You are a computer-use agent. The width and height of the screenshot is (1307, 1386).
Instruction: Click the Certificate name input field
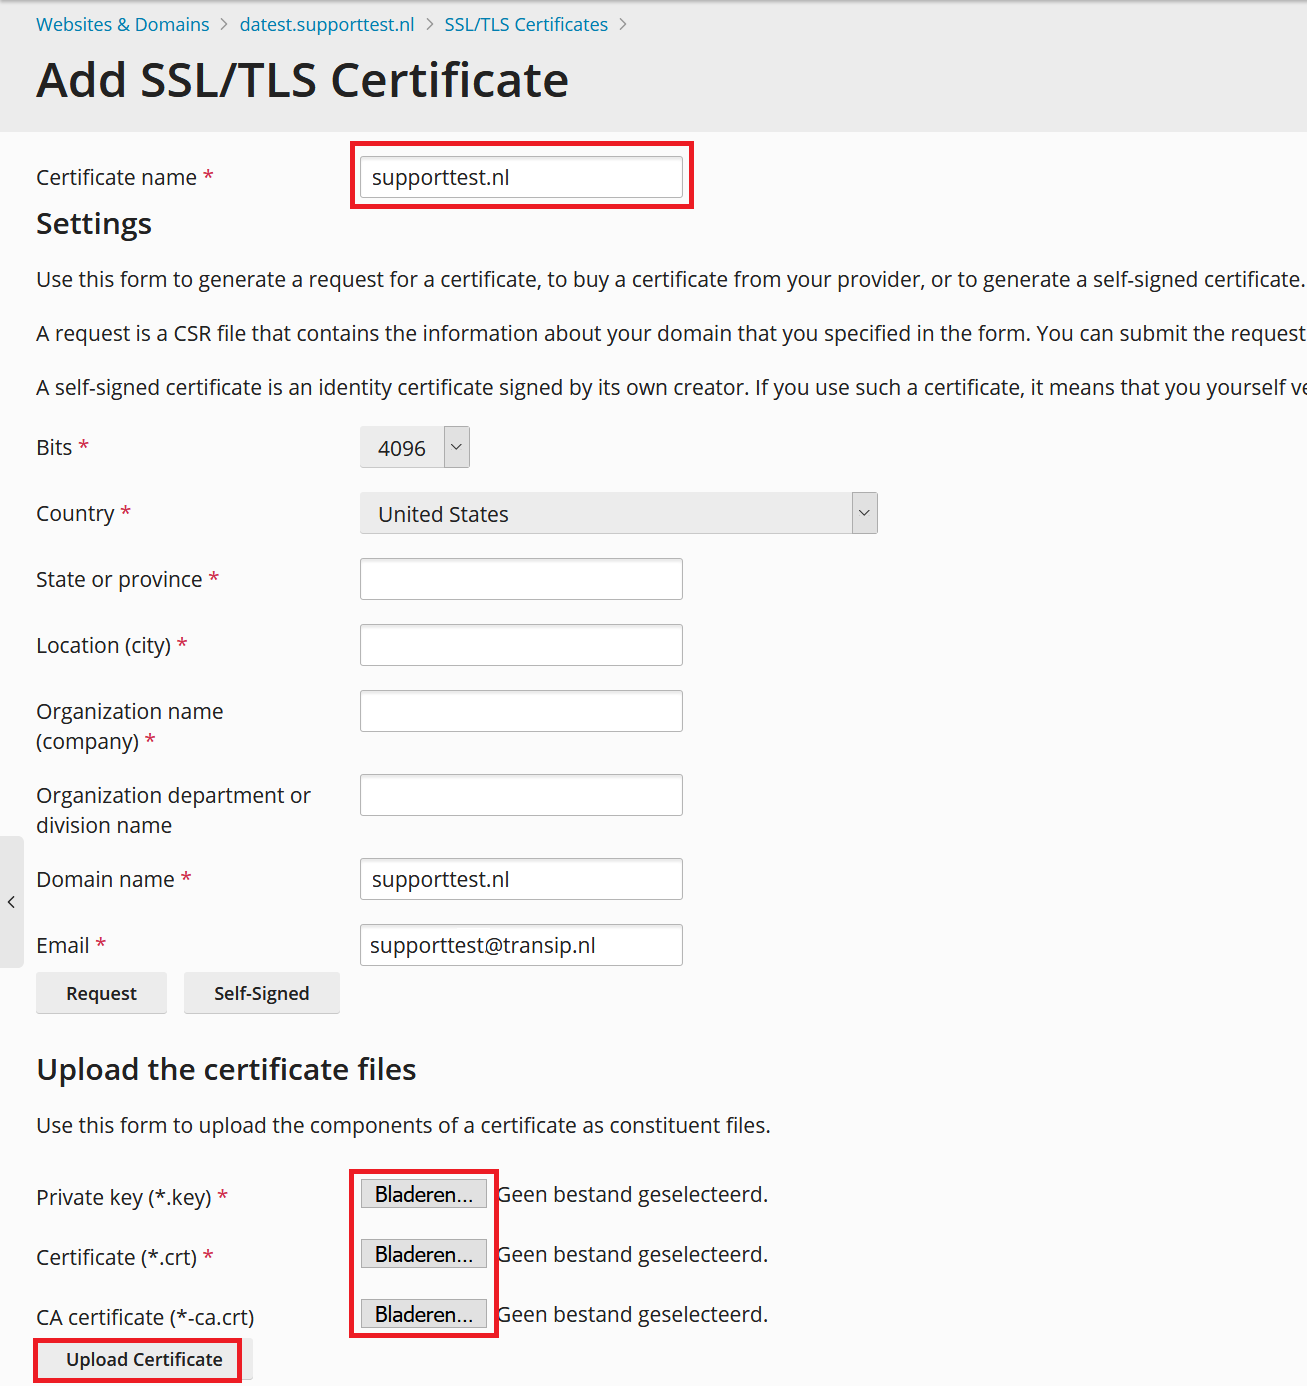[x=521, y=177]
